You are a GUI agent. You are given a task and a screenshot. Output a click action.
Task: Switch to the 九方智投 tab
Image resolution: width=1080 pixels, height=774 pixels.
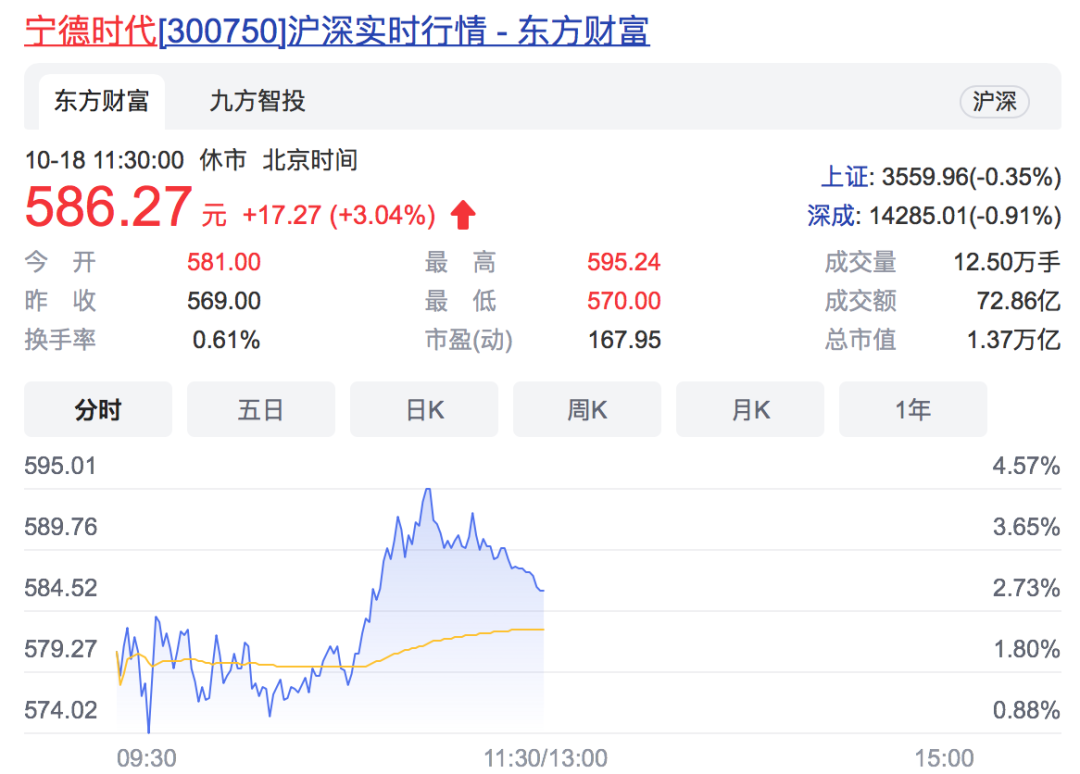(x=257, y=101)
